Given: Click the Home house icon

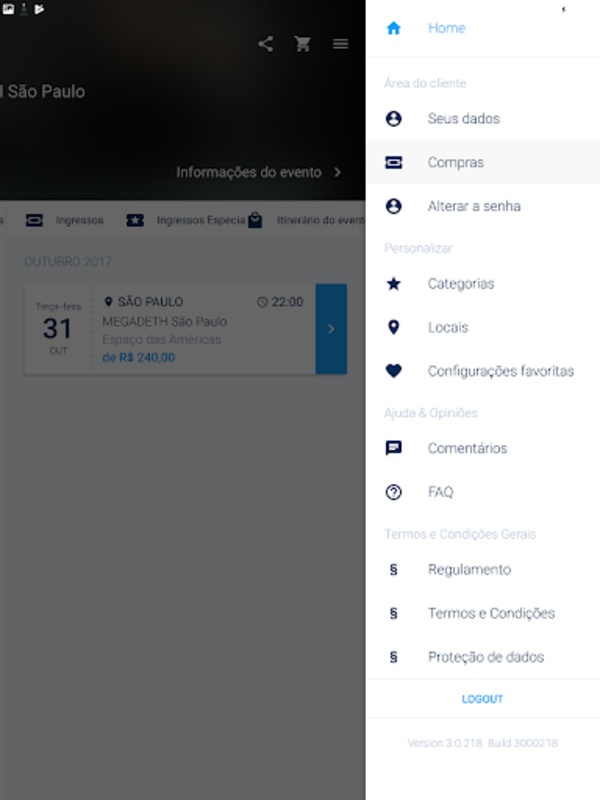Looking at the screenshot, I should coord(393,28).
